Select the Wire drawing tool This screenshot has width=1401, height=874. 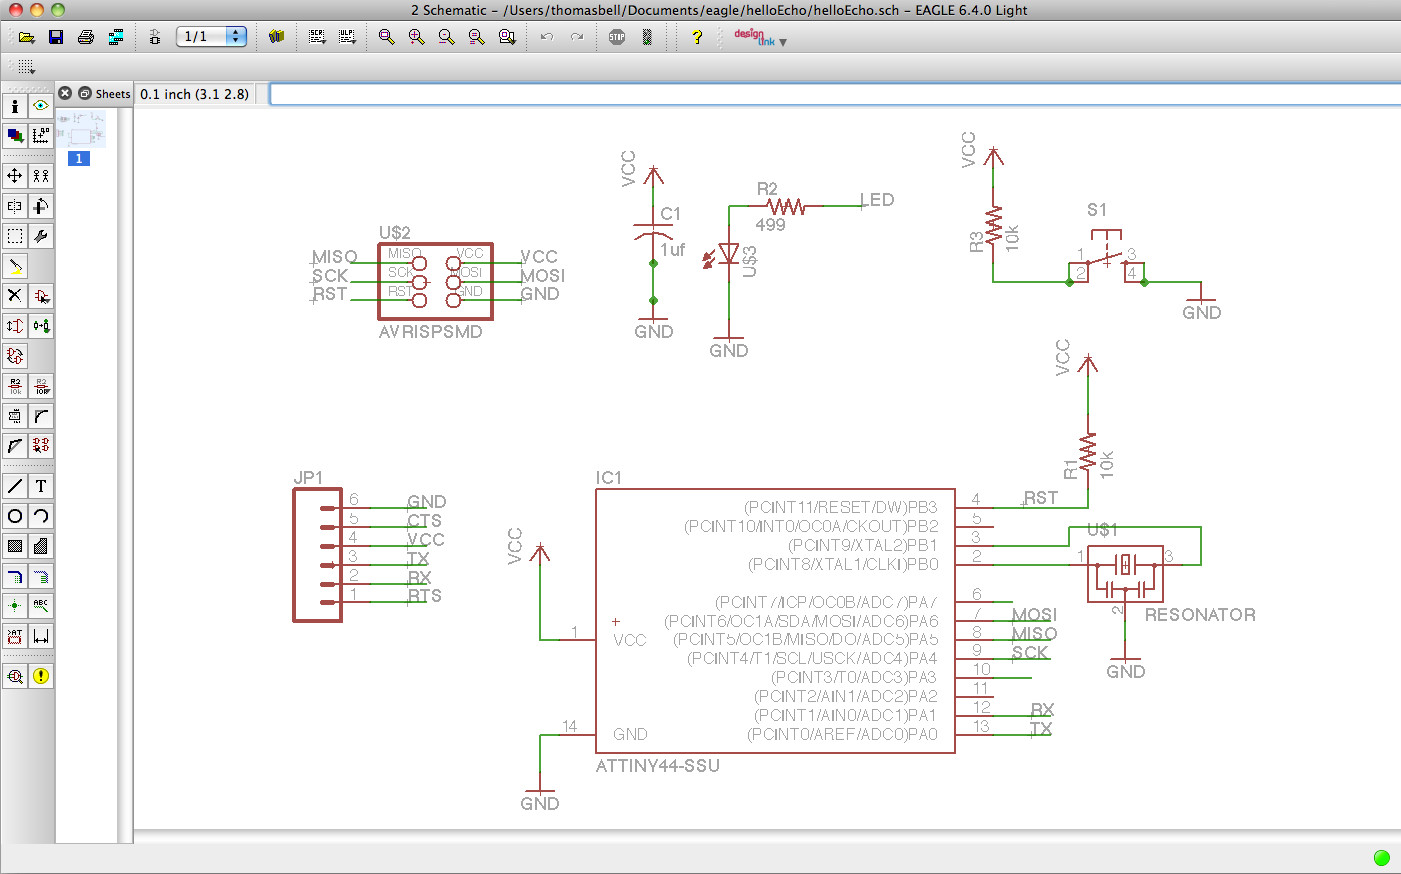tap(15, 485)
